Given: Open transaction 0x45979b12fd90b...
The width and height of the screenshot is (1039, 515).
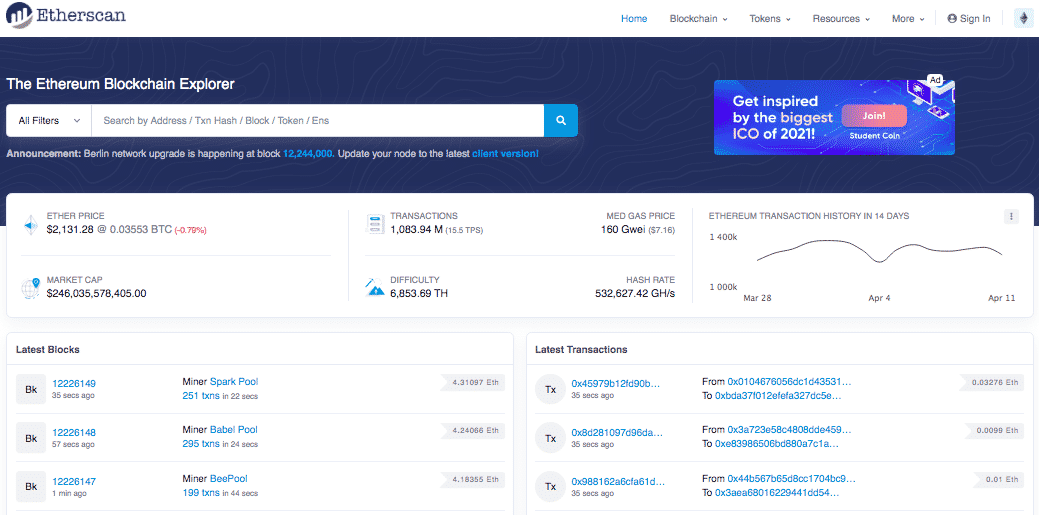Looking at the screenshot, I should click(616, 383).
